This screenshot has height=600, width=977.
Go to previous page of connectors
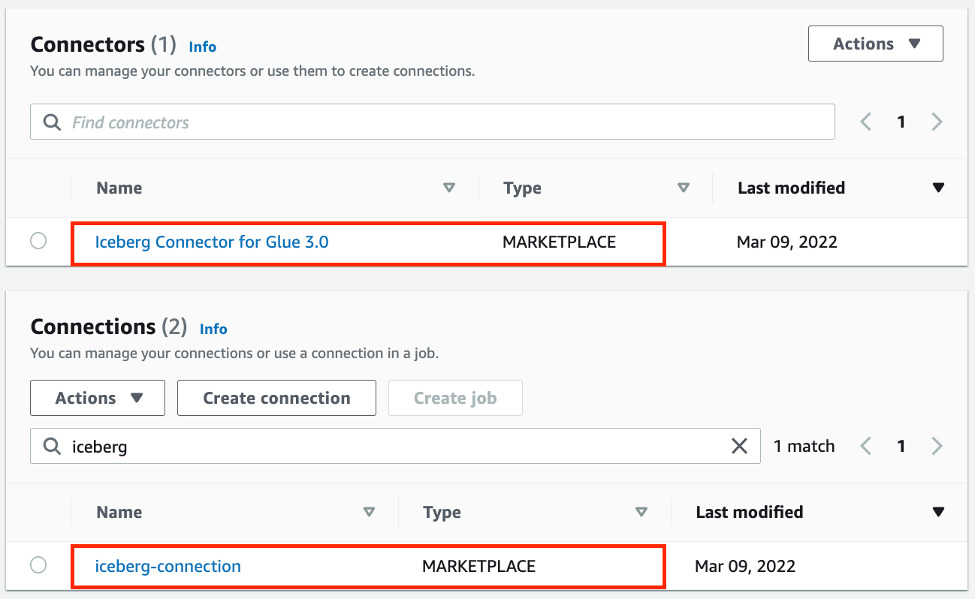(x=866, y=122)
